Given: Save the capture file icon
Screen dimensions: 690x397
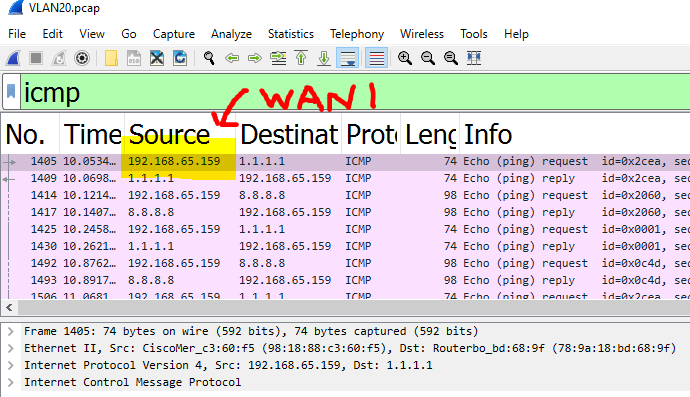Looking at the screenshot, I should tap(134, 58).
